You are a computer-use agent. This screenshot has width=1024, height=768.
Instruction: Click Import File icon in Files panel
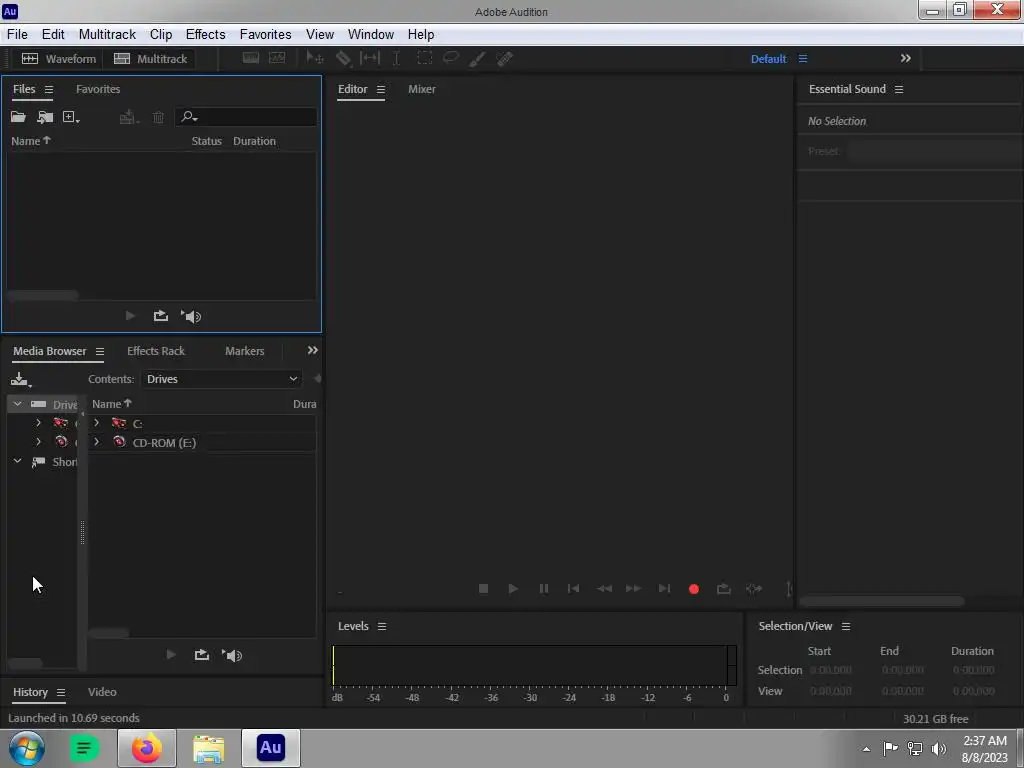click(x=45, y=117)
